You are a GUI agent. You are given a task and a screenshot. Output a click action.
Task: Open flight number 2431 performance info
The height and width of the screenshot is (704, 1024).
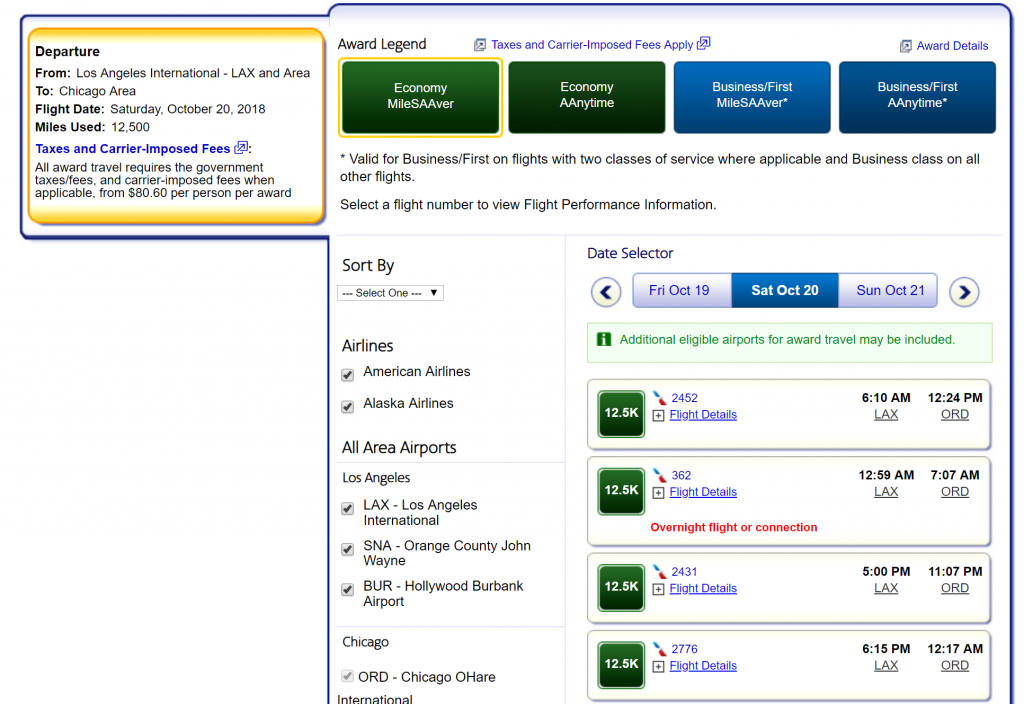click(x=684, y=571)
